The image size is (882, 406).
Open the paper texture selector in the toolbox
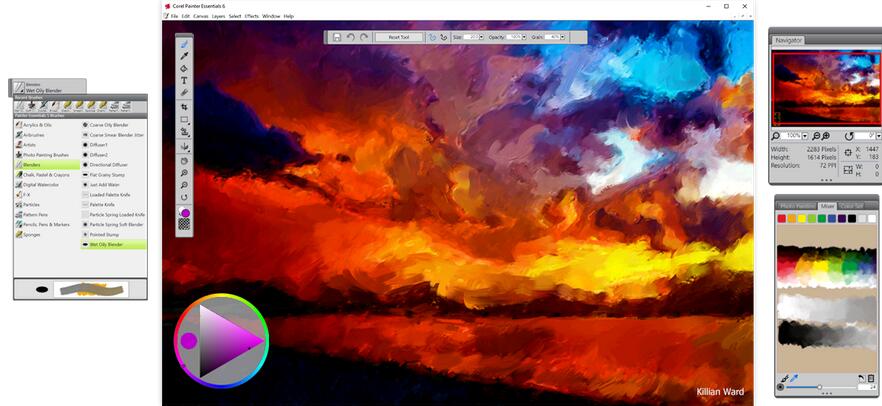[184, 224]
